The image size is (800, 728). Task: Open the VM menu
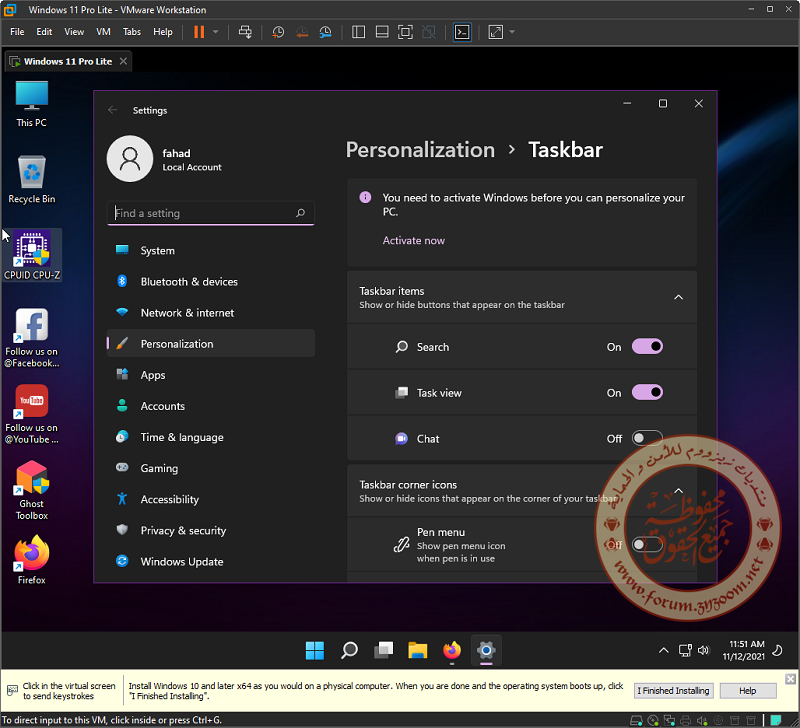point(103,32)
